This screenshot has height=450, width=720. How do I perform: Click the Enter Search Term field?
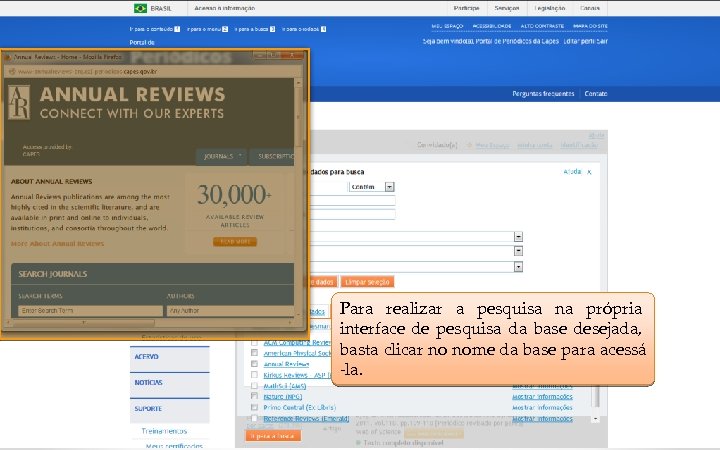(x=90, y=311)
